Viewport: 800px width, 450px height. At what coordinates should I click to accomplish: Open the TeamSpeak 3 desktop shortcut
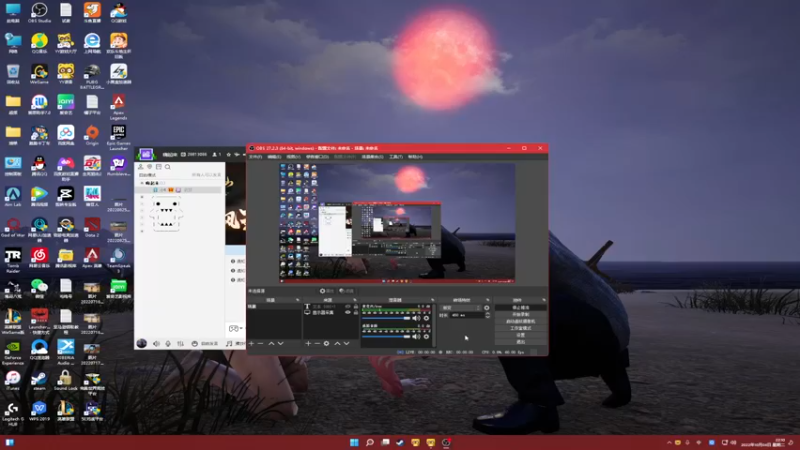click(x=118, y=260)
